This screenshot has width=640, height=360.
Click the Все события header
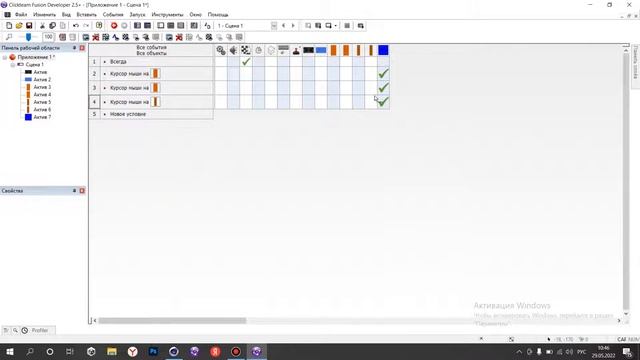(x=151, y=47)
